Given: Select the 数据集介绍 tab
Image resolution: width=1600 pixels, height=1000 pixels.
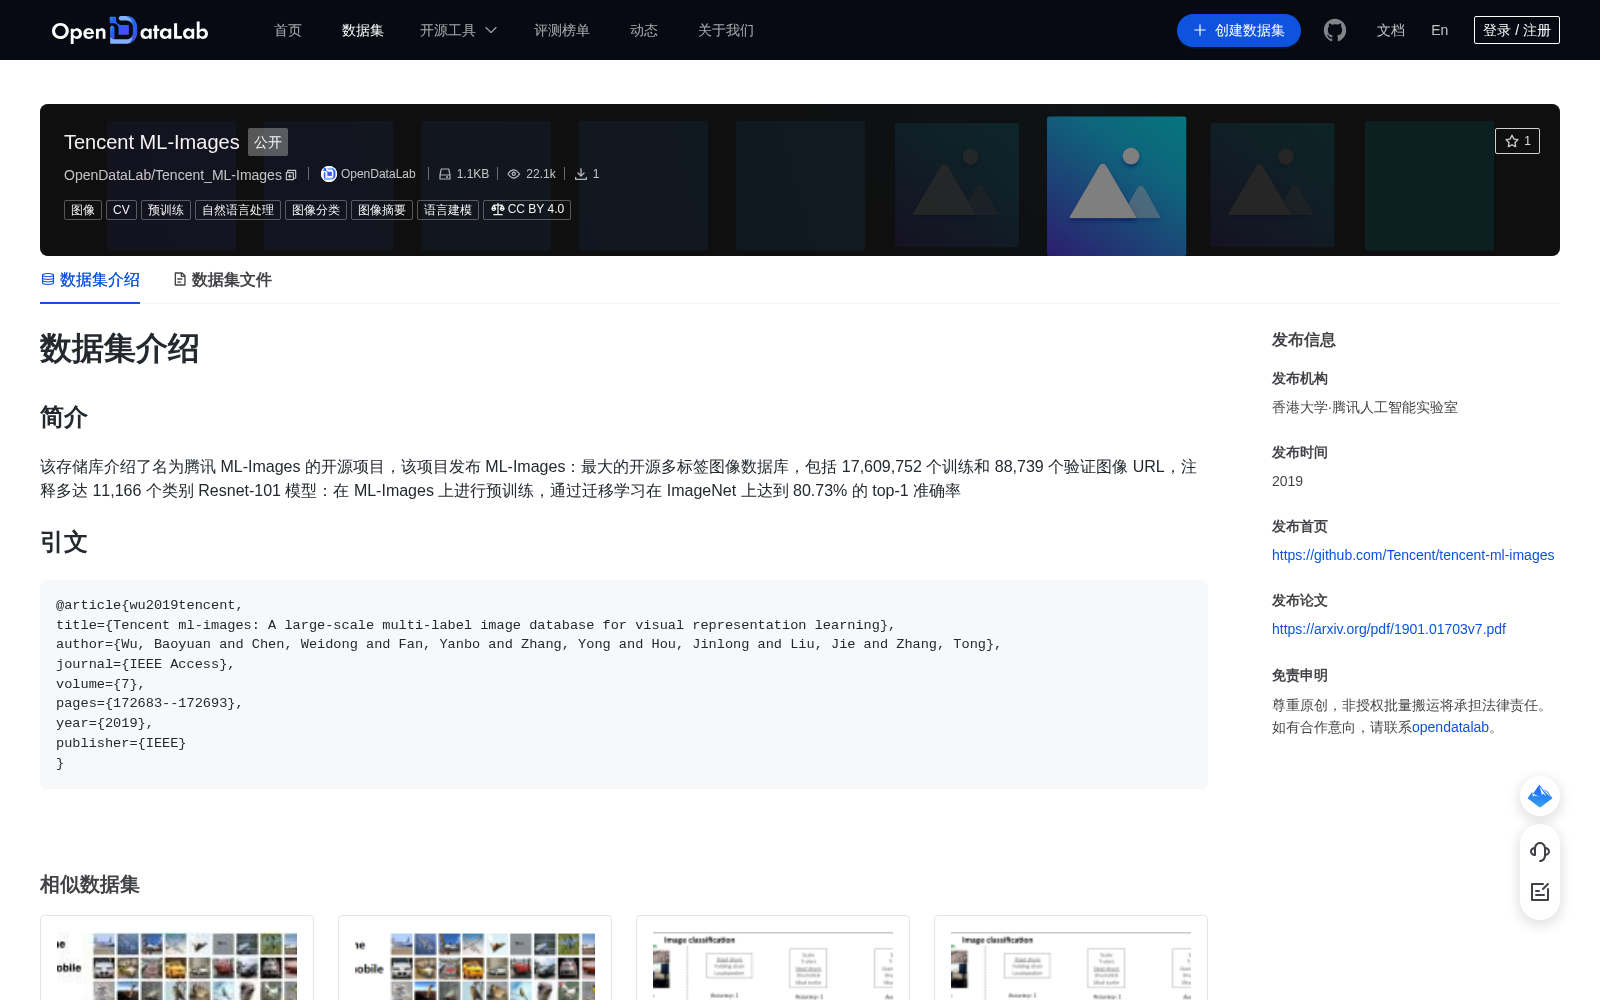Looking at the screenshot, I should click(x=90, y=280).
